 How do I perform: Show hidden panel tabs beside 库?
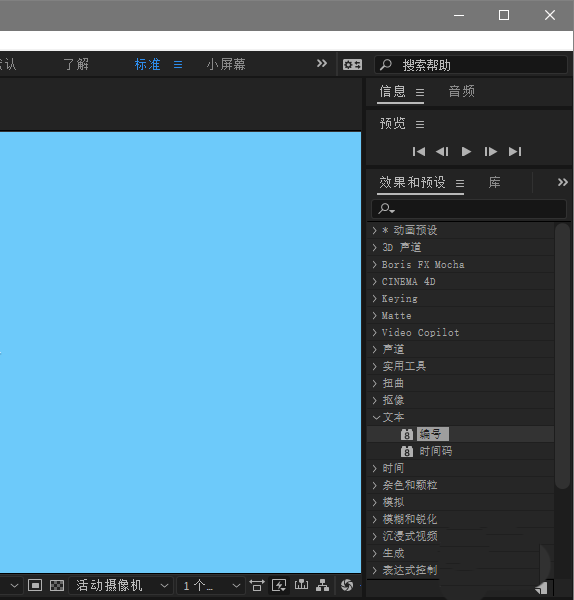562,182
